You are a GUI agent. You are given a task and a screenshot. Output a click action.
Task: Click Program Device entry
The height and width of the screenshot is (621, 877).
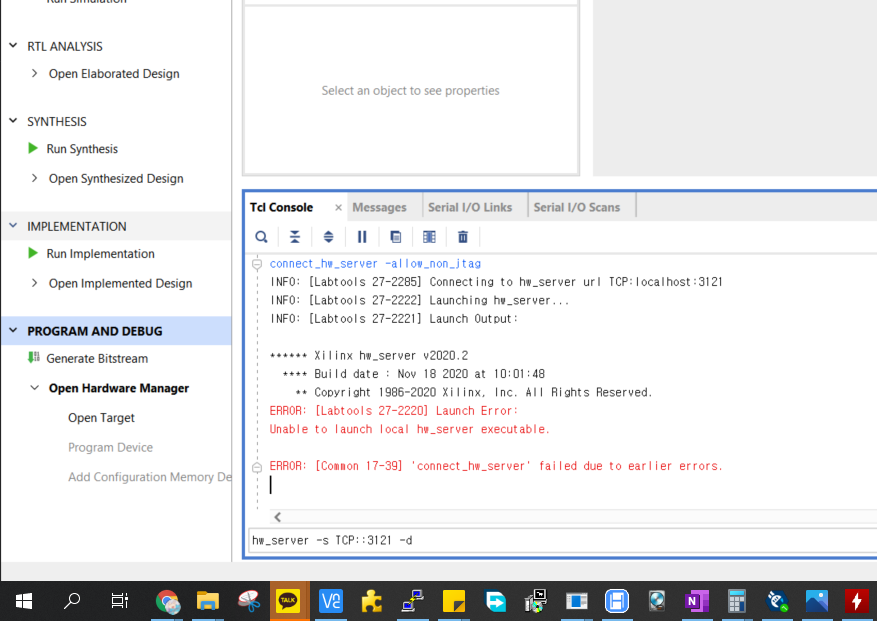(x=110, y=448)
